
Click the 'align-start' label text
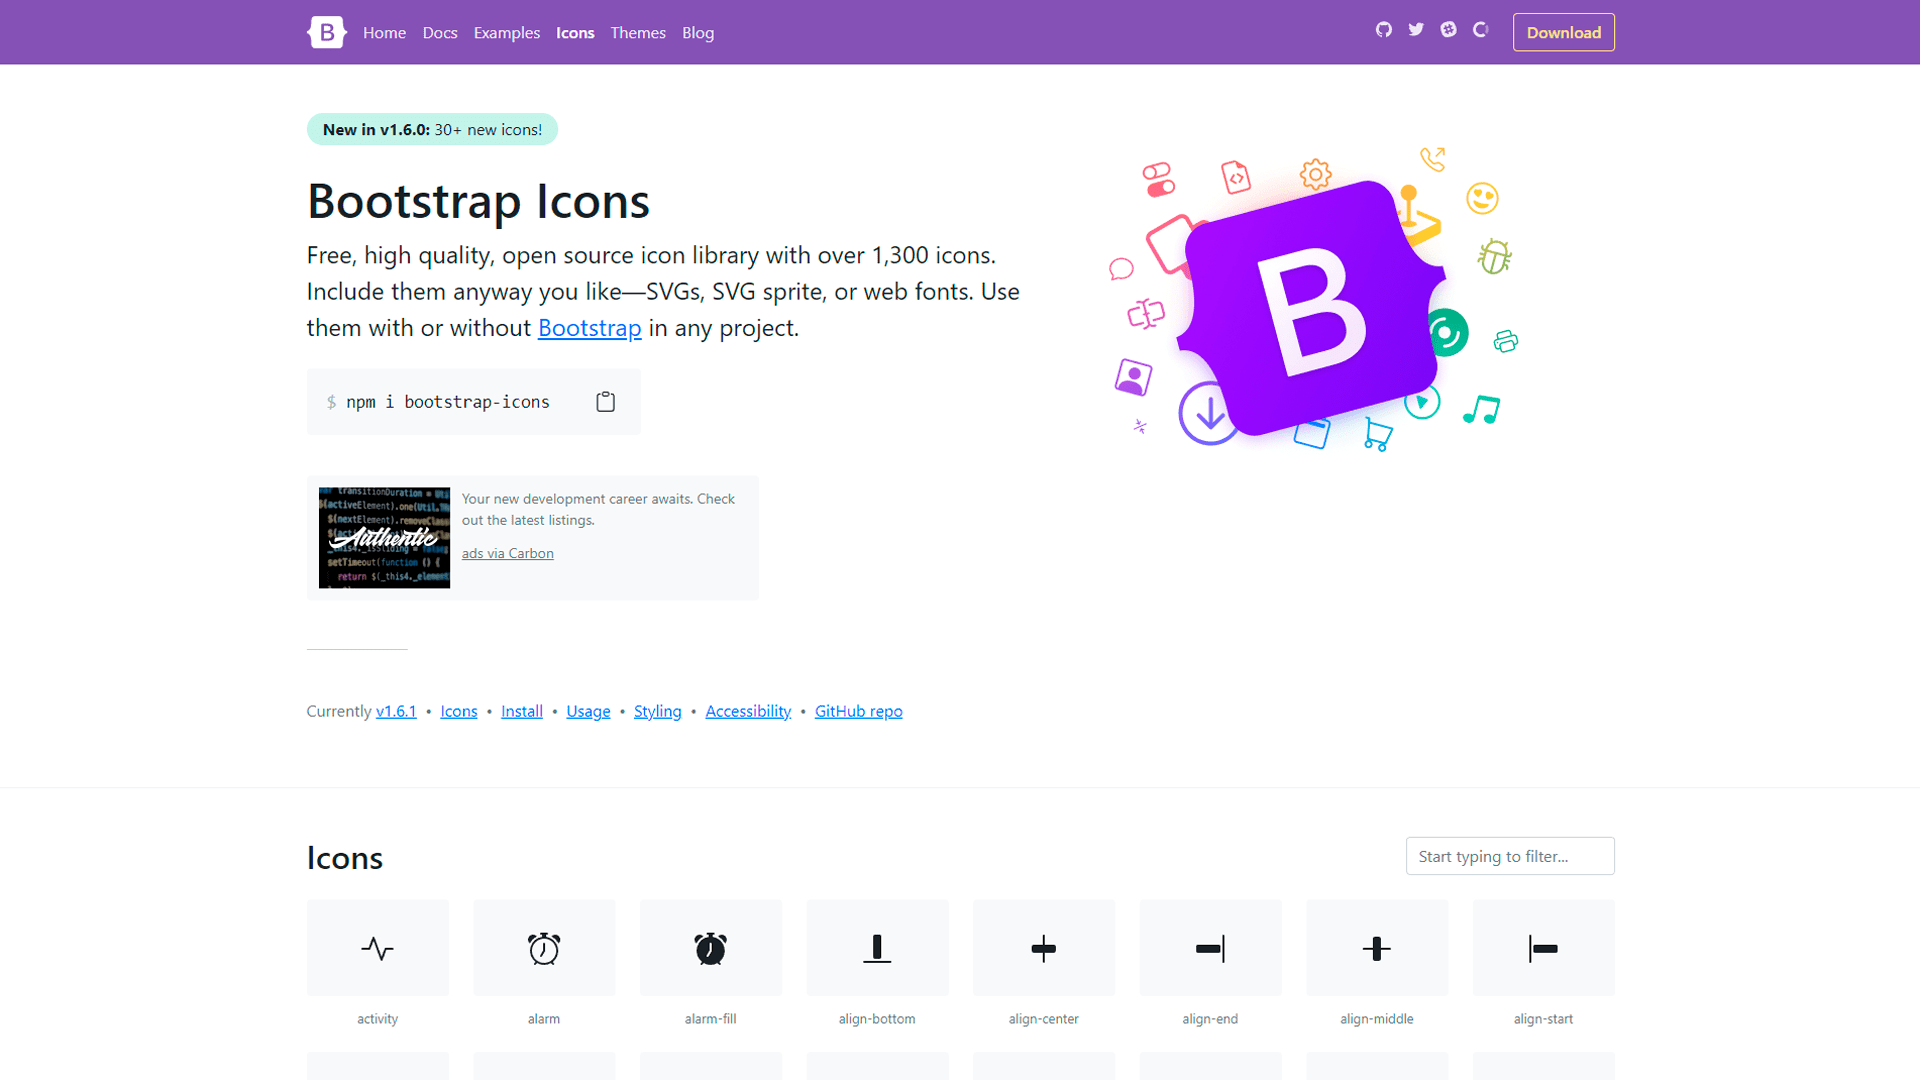pos(1543,1019)
